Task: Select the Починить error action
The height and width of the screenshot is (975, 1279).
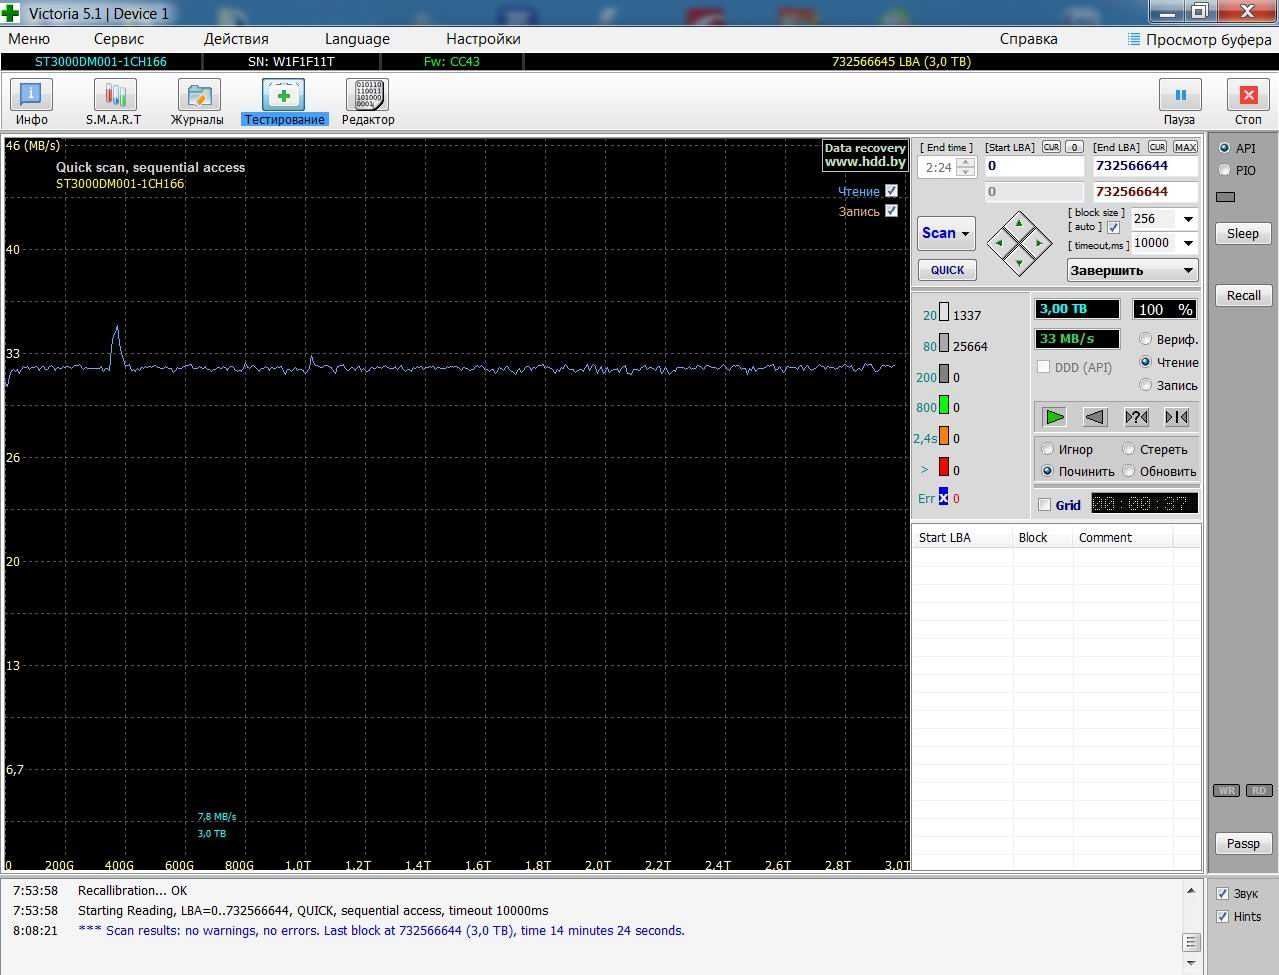Action: (1048, 471)
